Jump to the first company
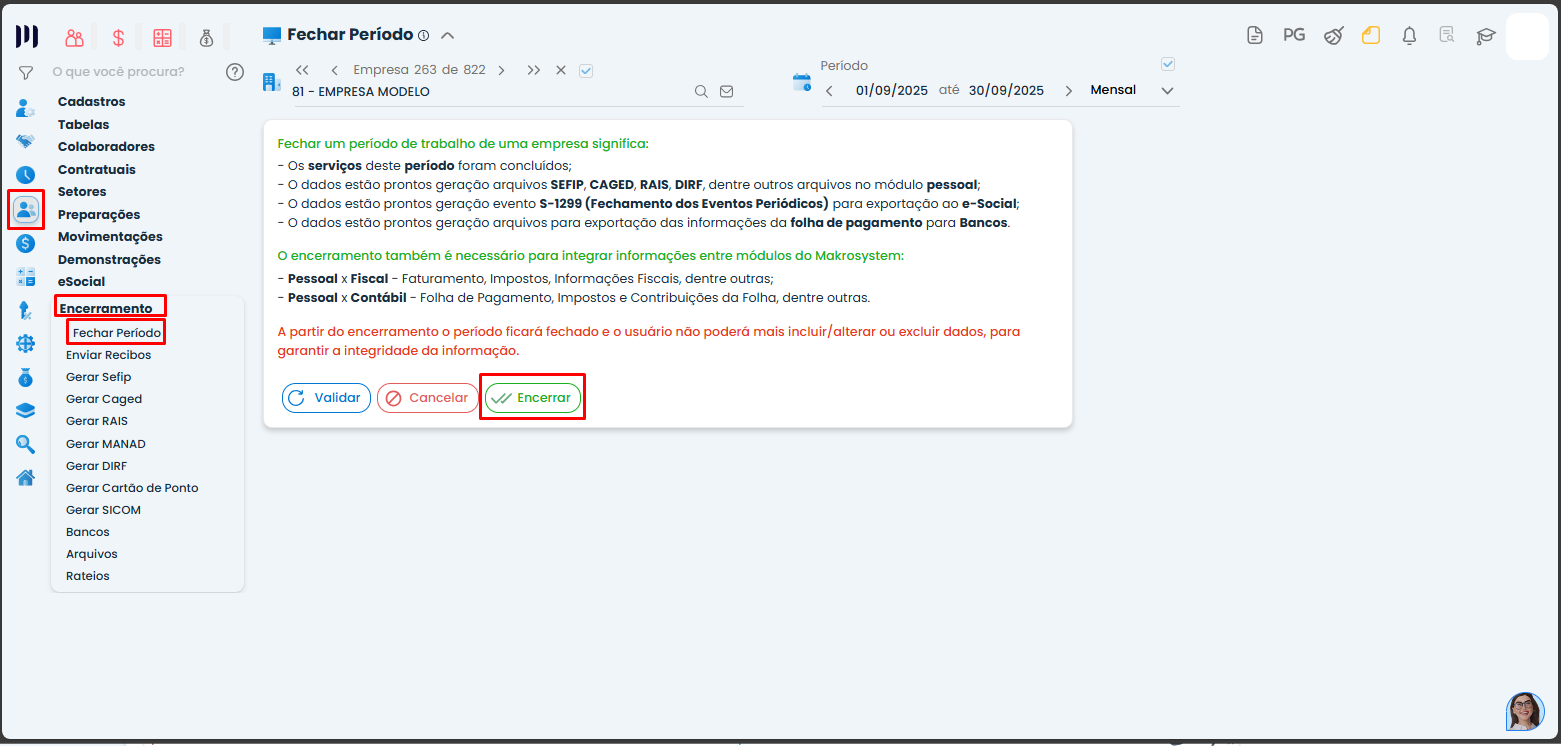The width and height of the screenshot is (1561, 746). pyautogui.click(x=302, y=70)
